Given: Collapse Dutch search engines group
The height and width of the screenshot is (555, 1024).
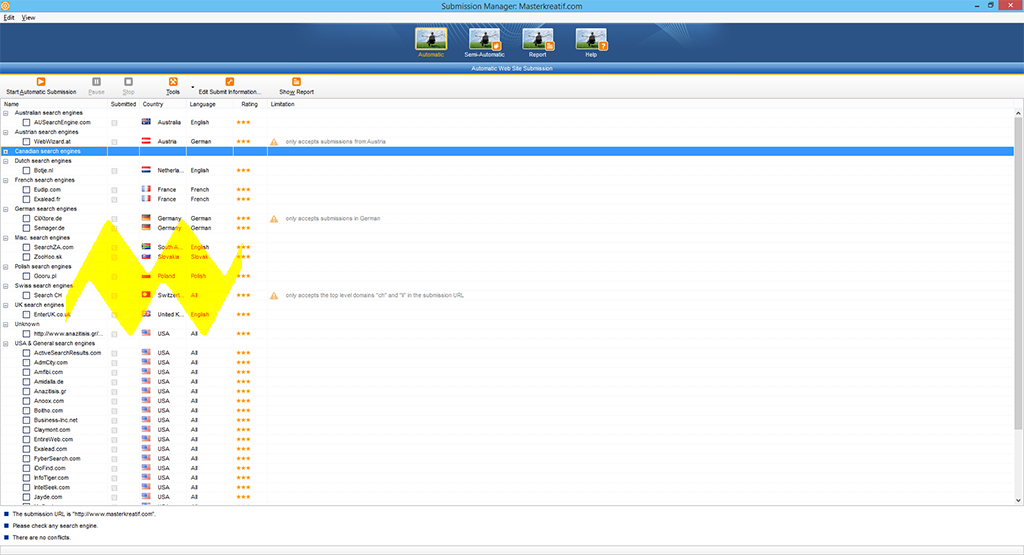Looking at the screenshot, I should tap(6, 161).
